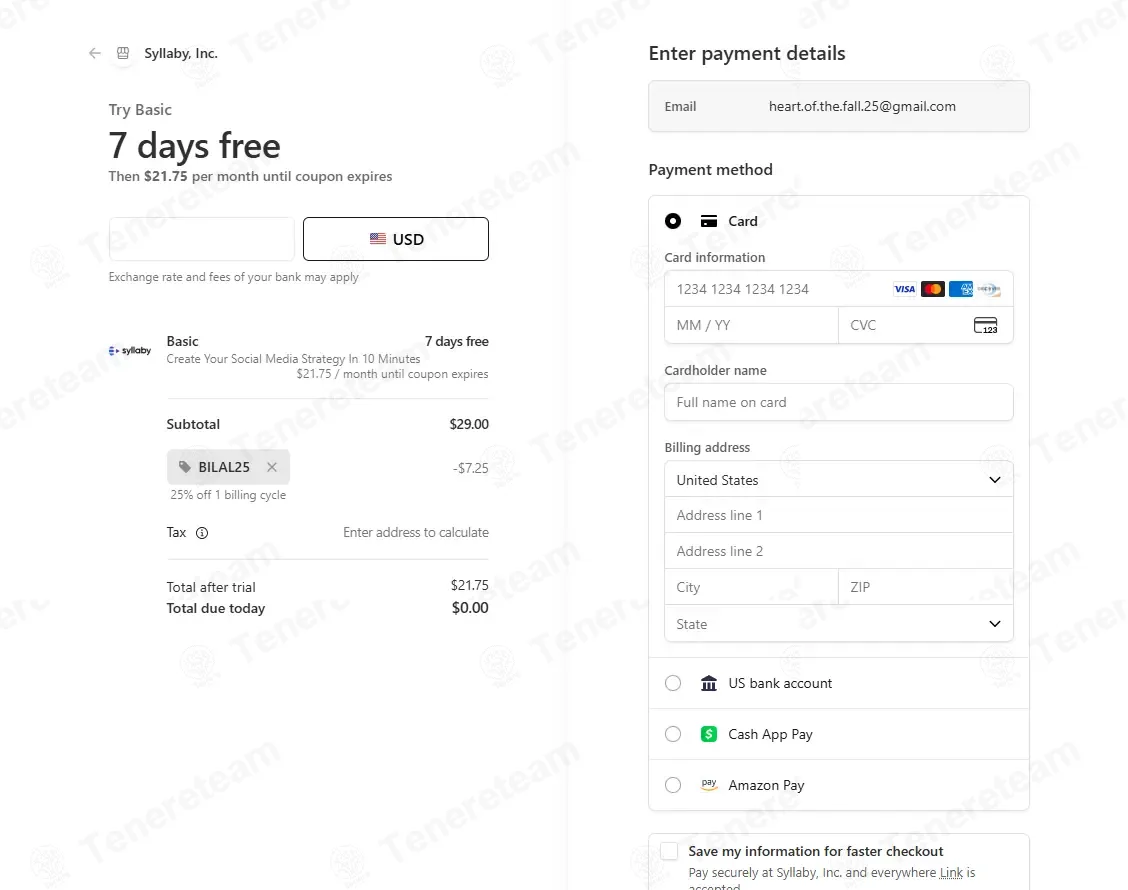Click the back arrow icon

(x=94, y=53)
